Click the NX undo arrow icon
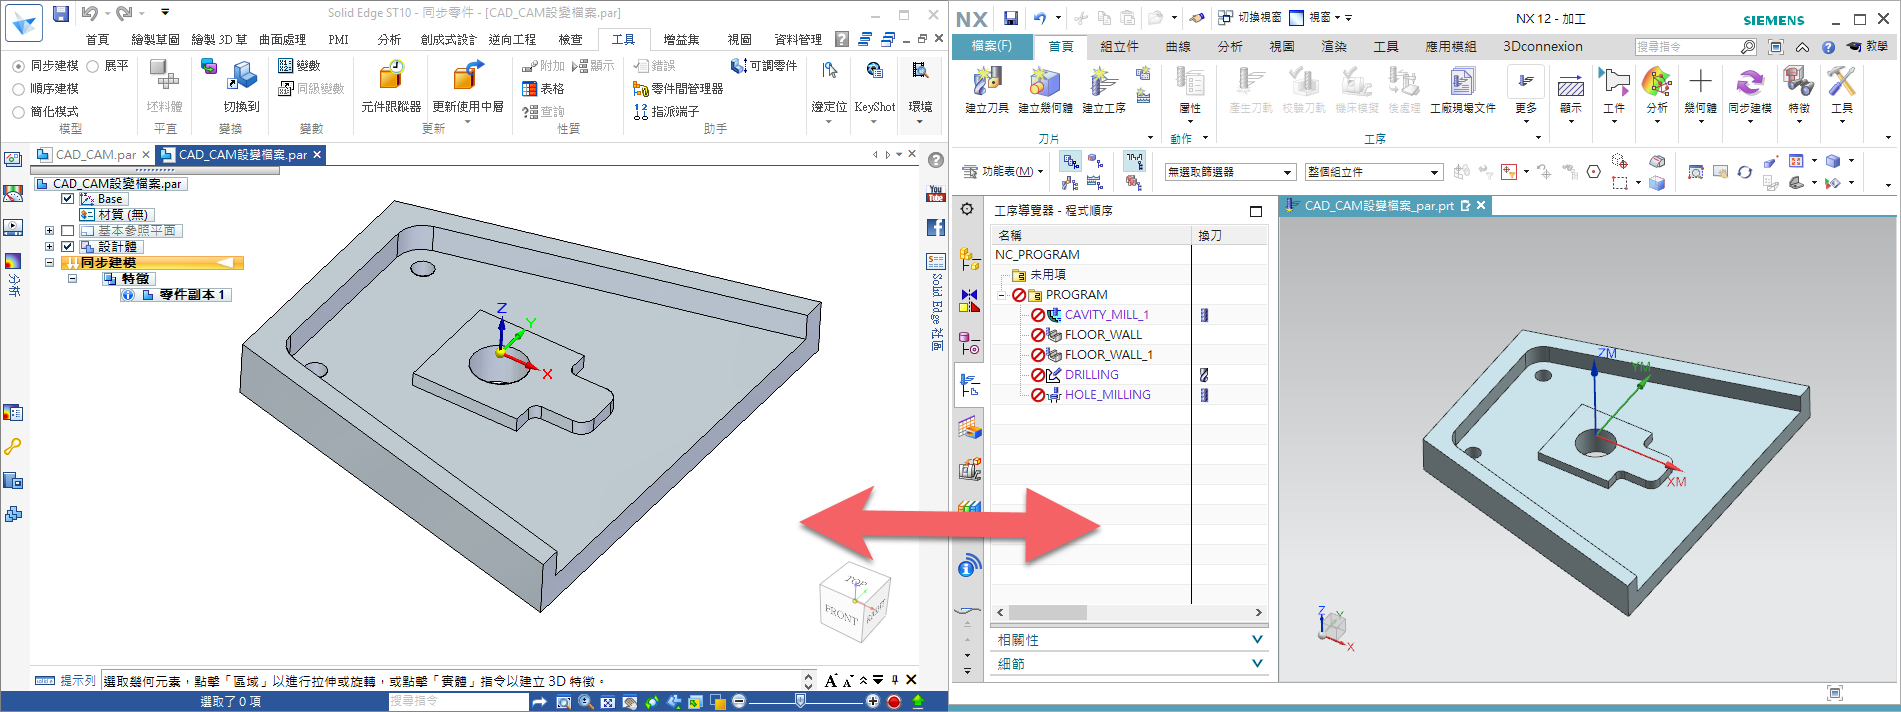This screenshot has width=1901, height=712. click(x=1040, y=18)
